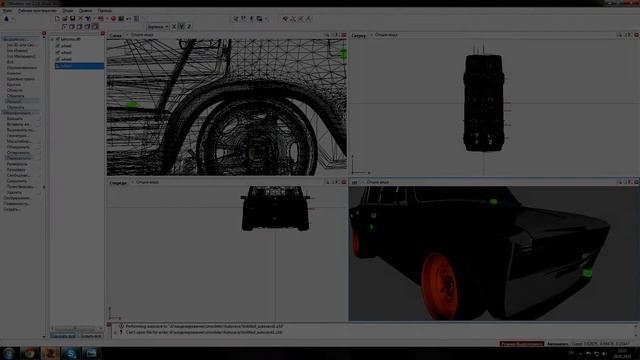Viewport: 640px width, 360px height.
Task: Click the right tab under the objects tree
Action: [x=91, y=336]
